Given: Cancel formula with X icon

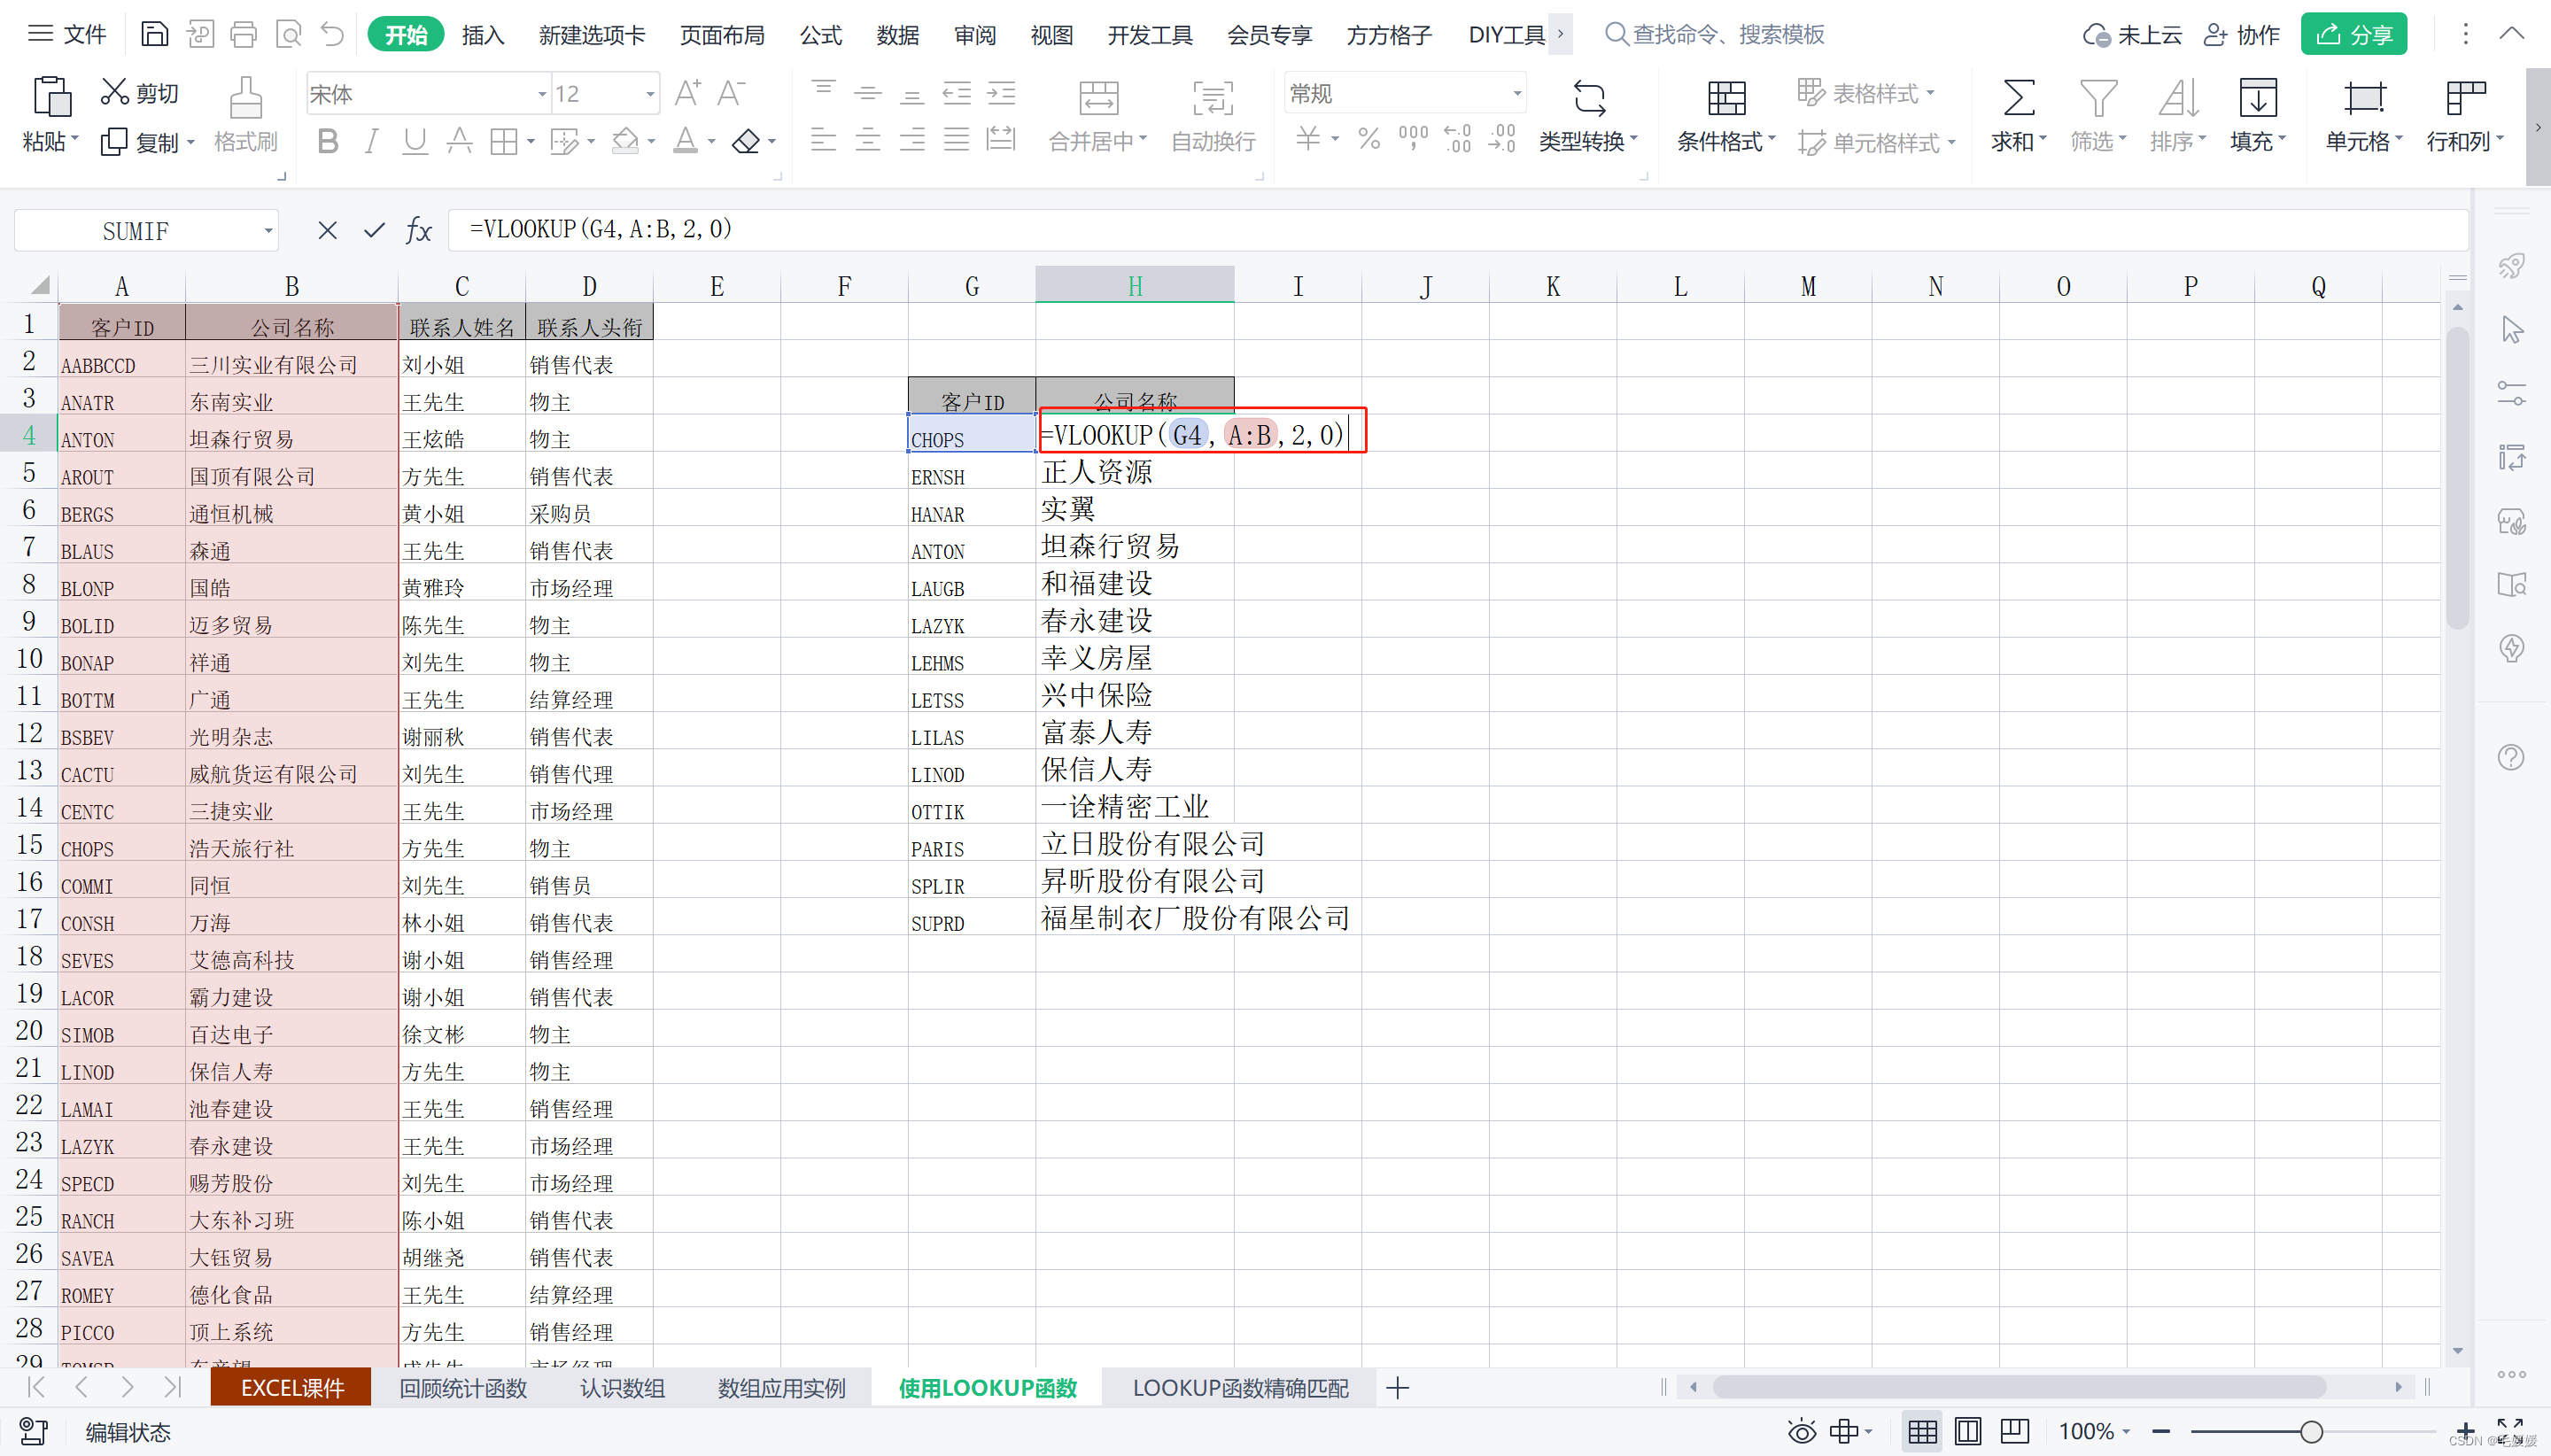Looking at the screenshot, I should tap(327, 231).
